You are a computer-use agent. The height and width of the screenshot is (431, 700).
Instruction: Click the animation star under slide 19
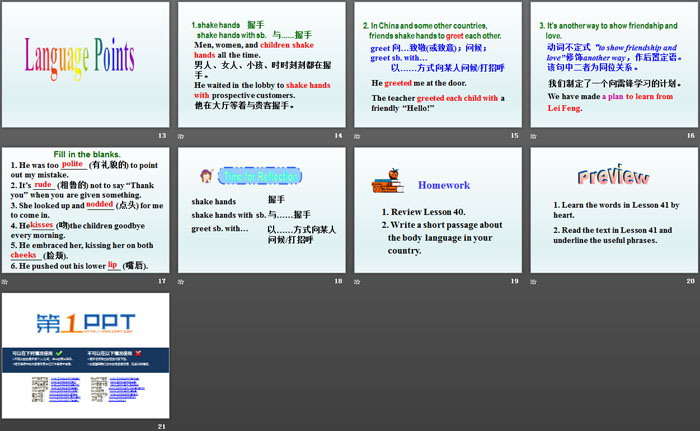[357, 282]
